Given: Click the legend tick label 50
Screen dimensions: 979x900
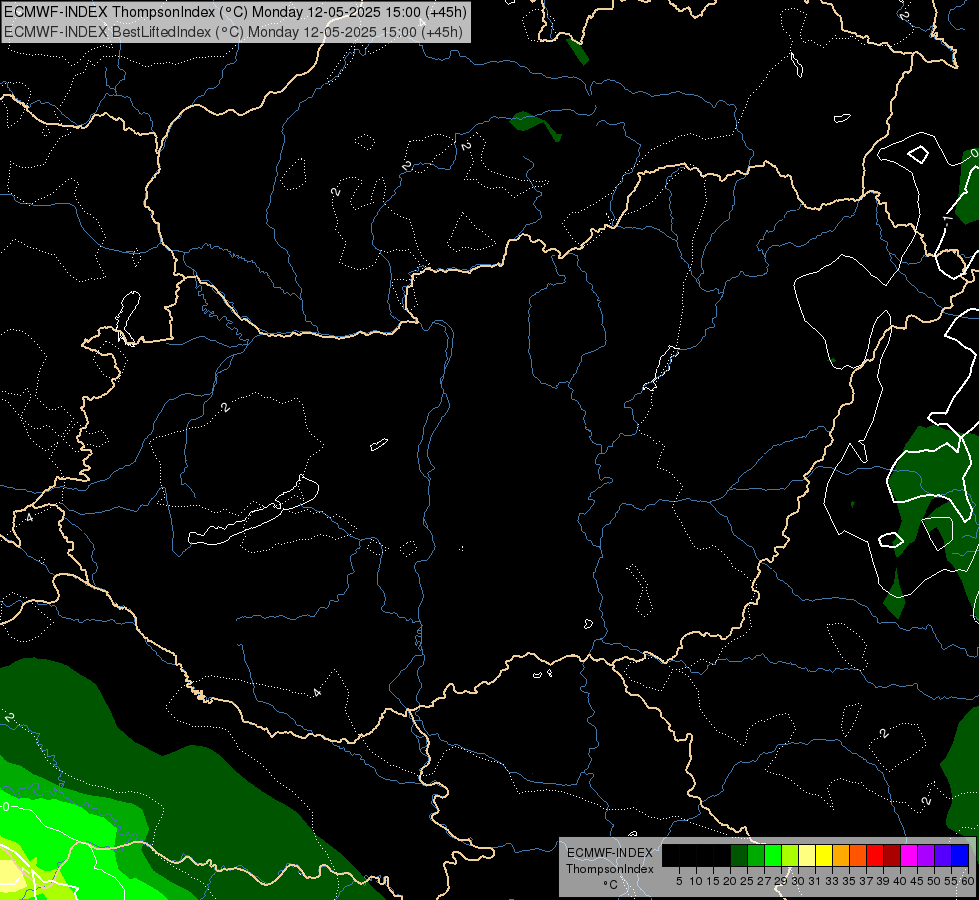Looking at the screenshot, I should [933, 881].
